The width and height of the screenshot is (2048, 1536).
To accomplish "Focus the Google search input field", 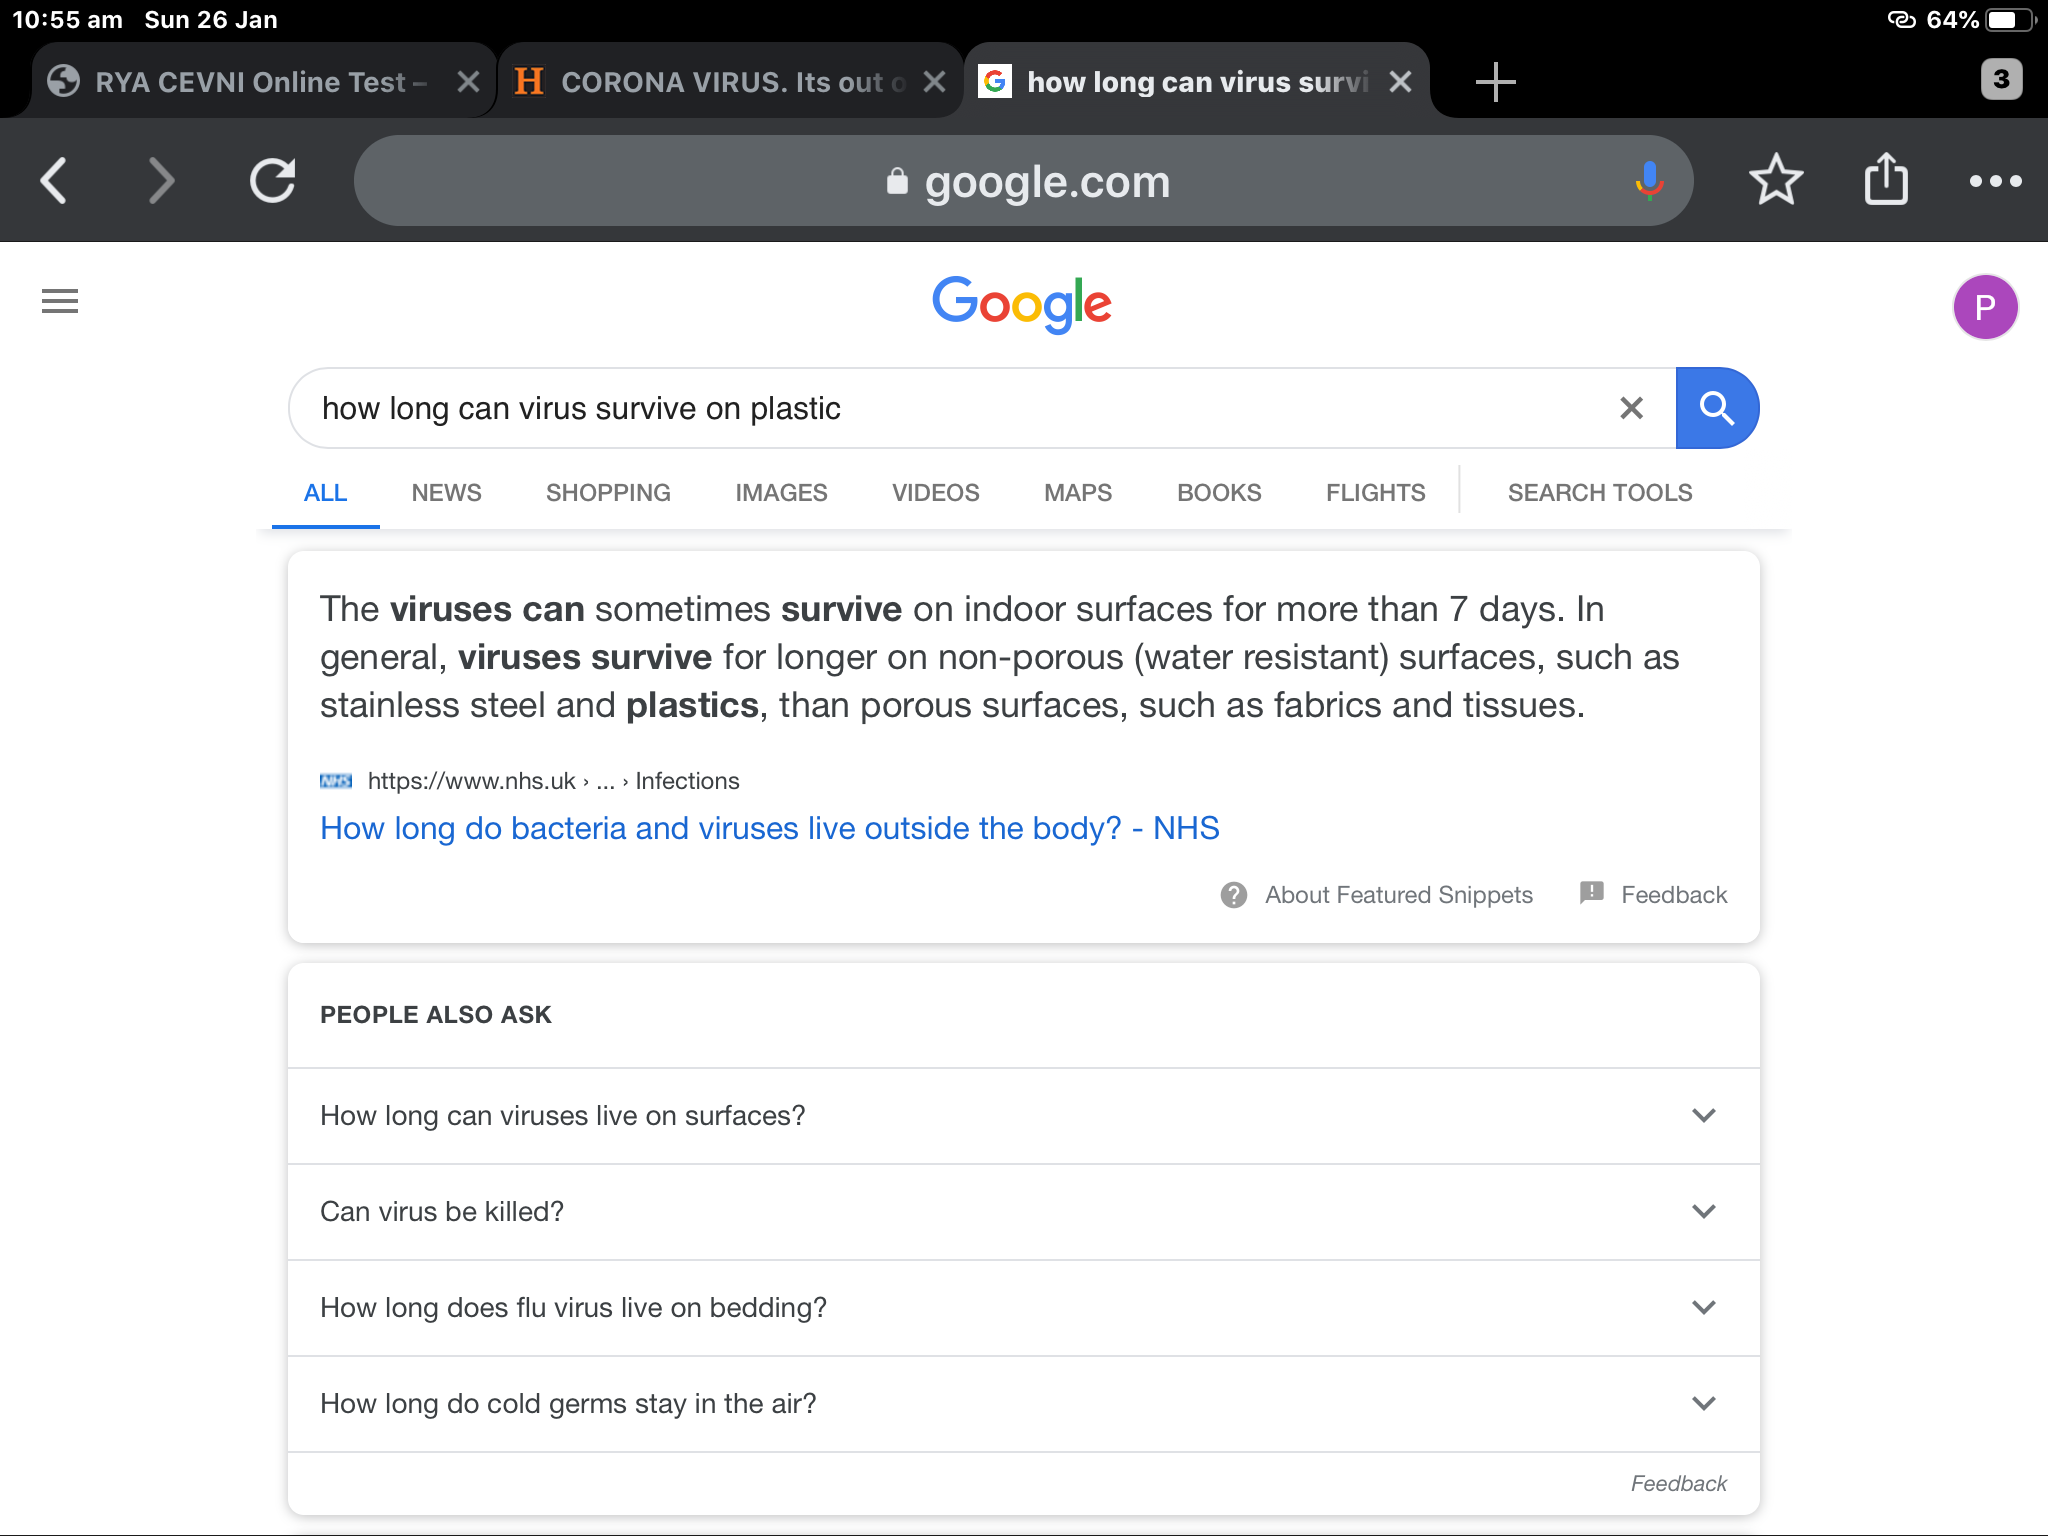I will point(950,408).
